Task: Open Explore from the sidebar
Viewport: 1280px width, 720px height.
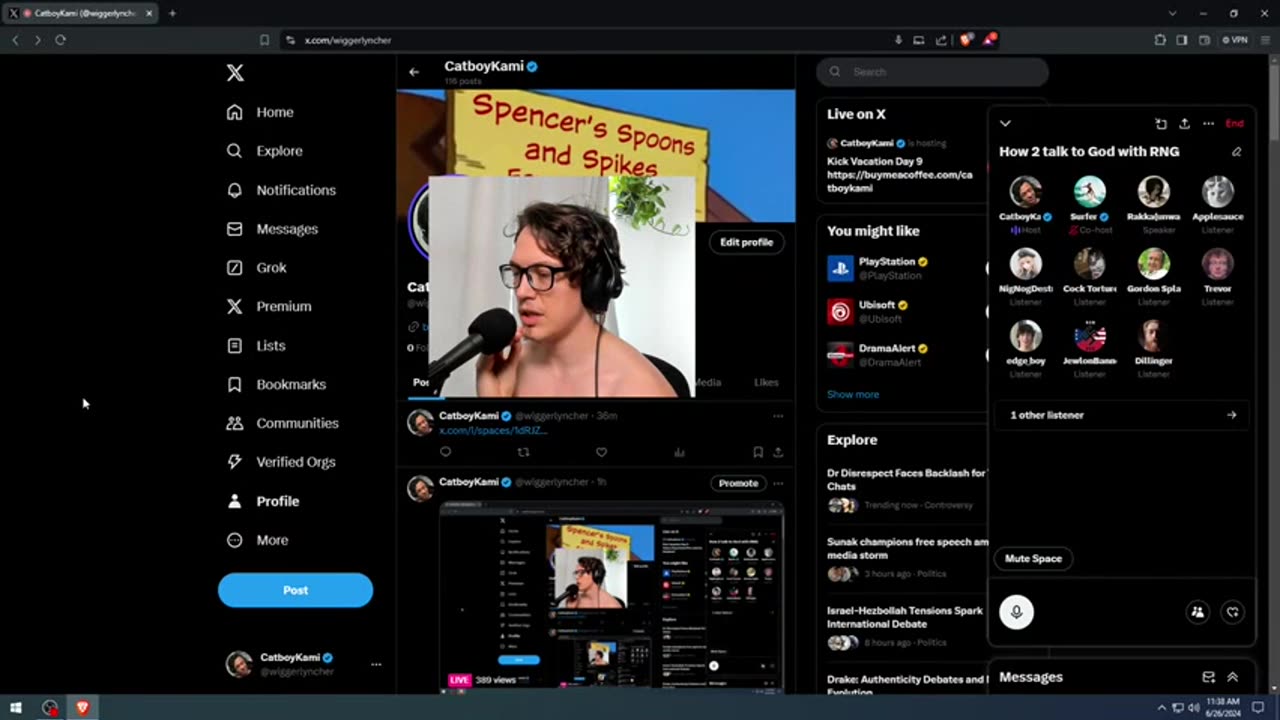Action: pyautogui.click(x=264, y=151)
